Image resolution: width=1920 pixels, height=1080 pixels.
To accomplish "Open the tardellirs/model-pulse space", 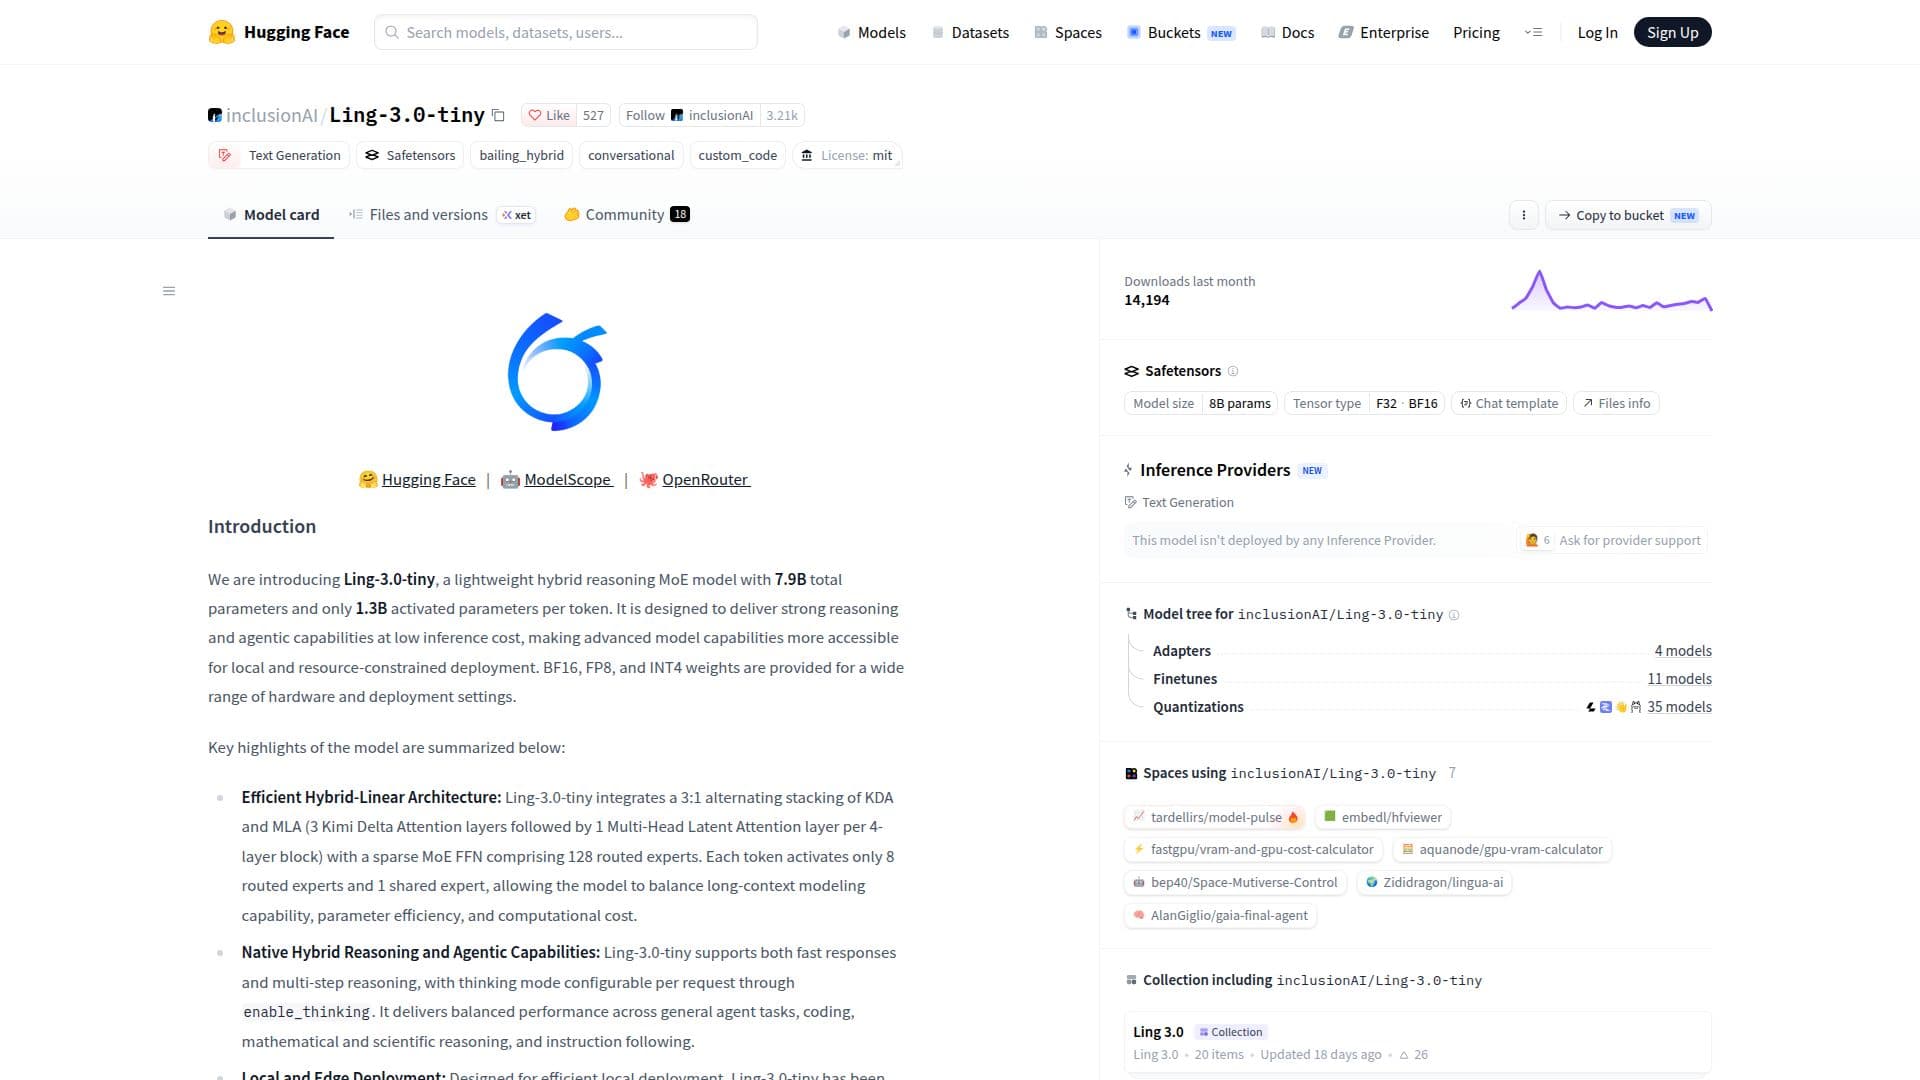I will (1215, 817).
